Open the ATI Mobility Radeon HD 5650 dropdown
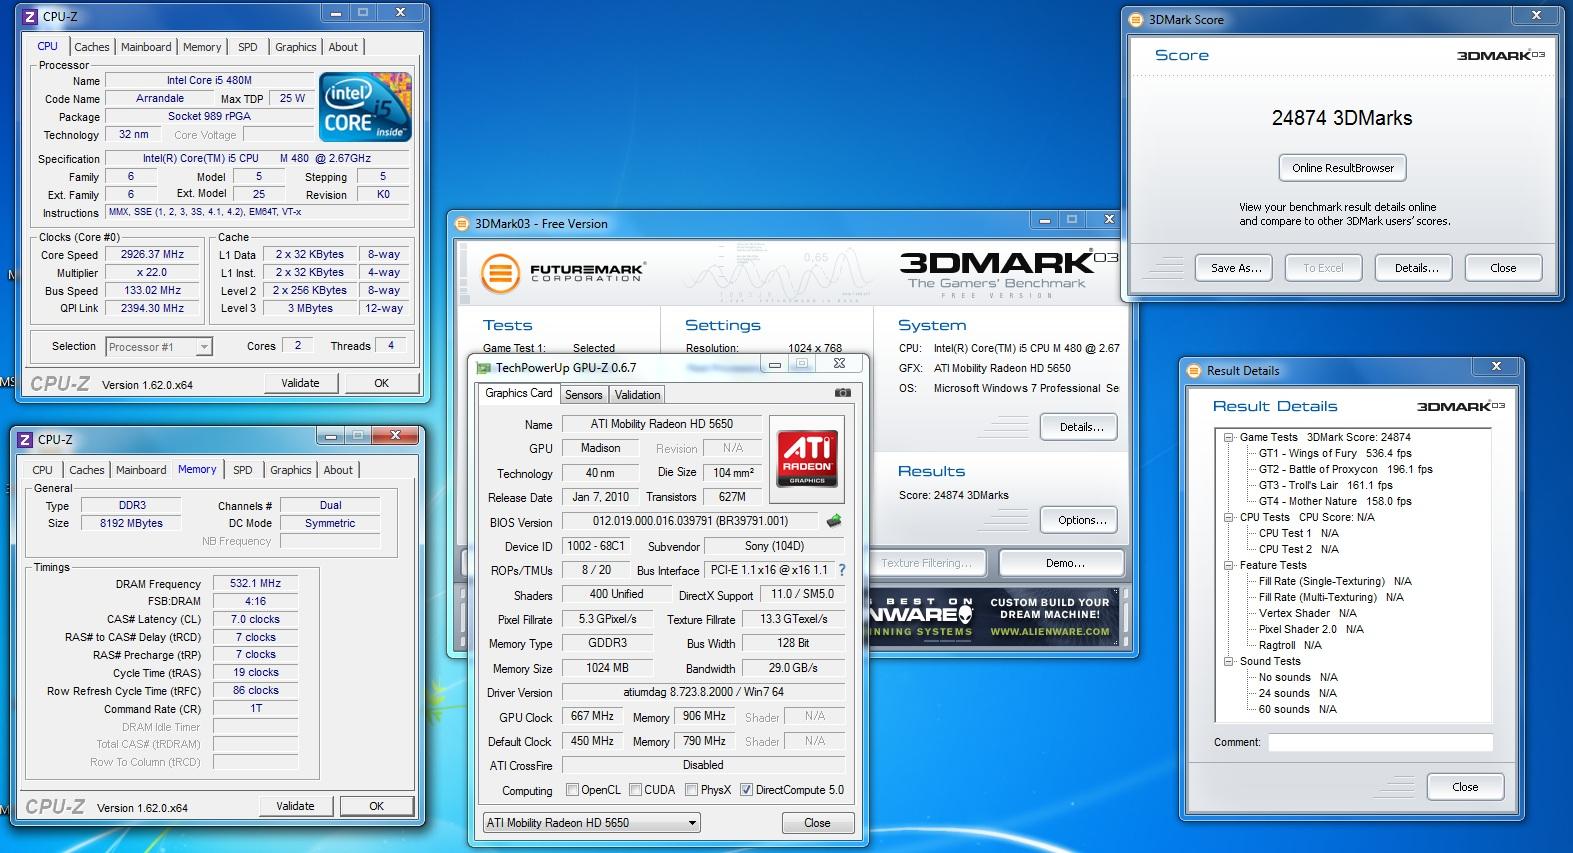1573x853 pixels. point(591,823)
